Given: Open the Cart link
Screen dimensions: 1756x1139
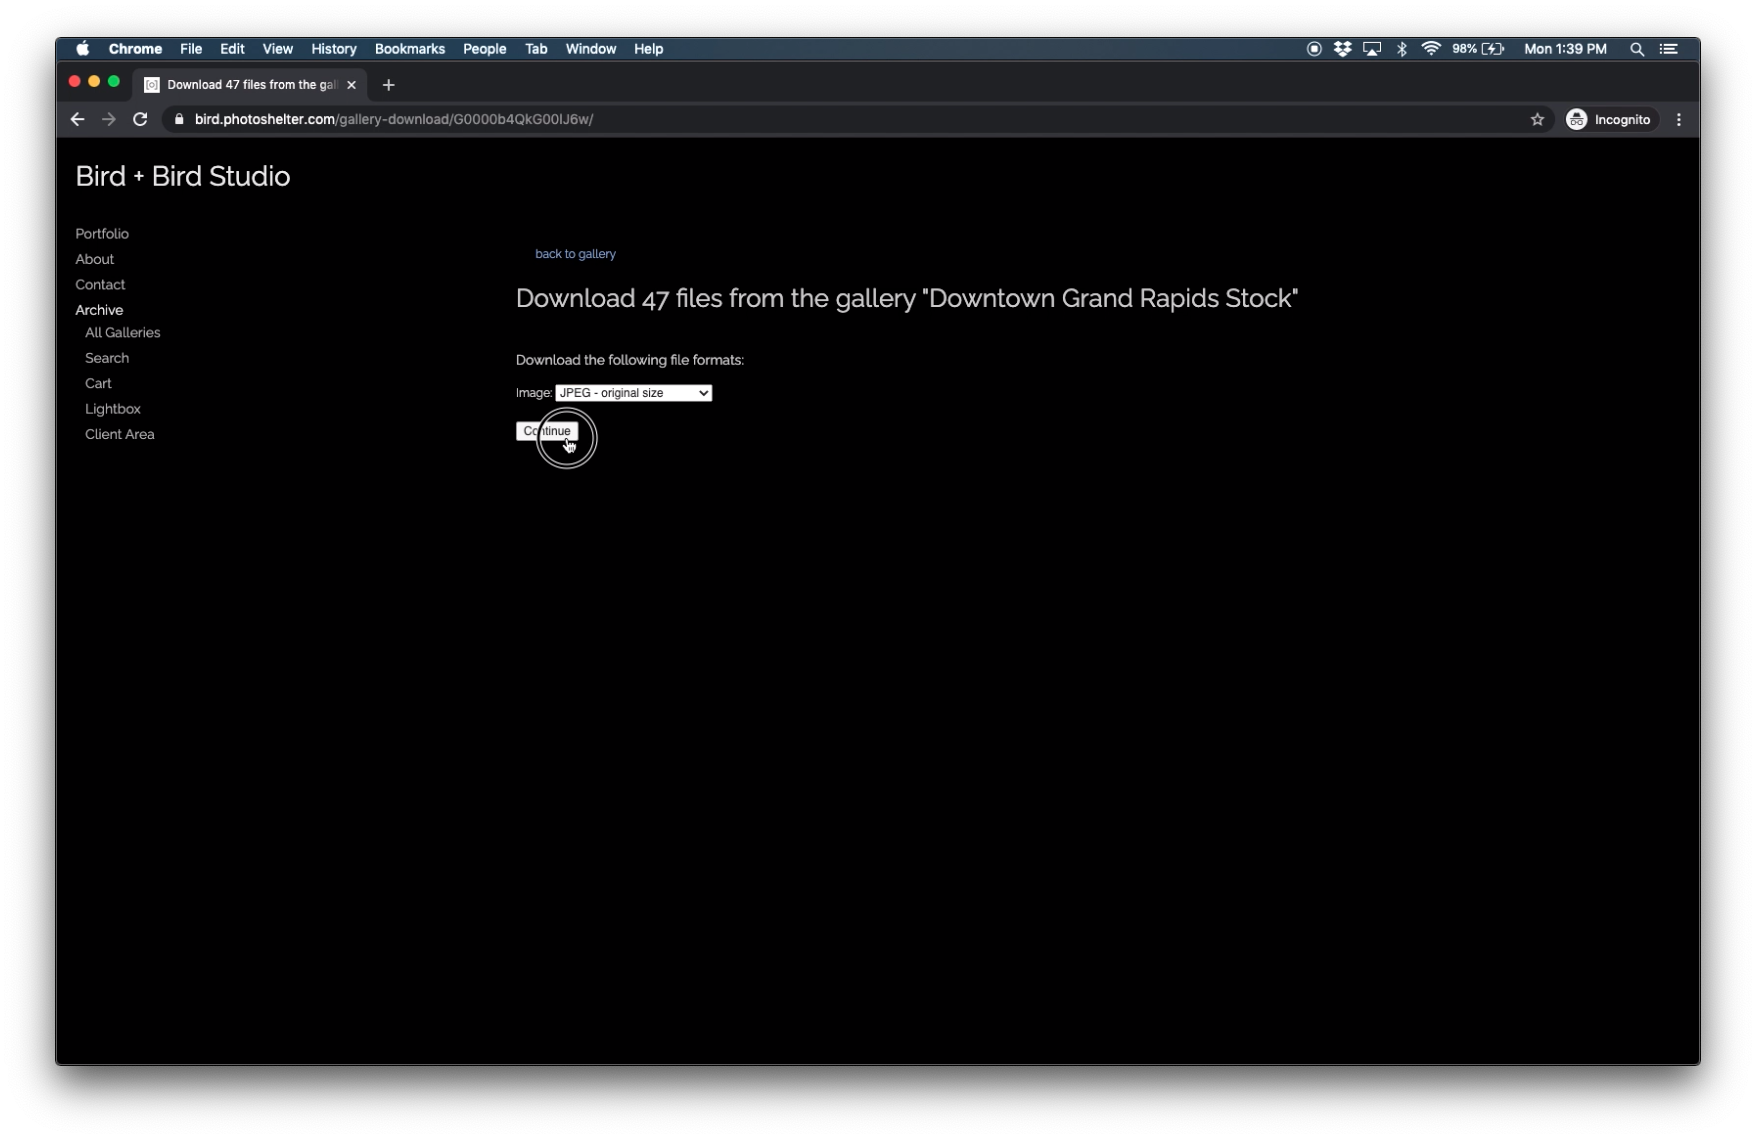Looking at the screenshot, I should (98, 384).
